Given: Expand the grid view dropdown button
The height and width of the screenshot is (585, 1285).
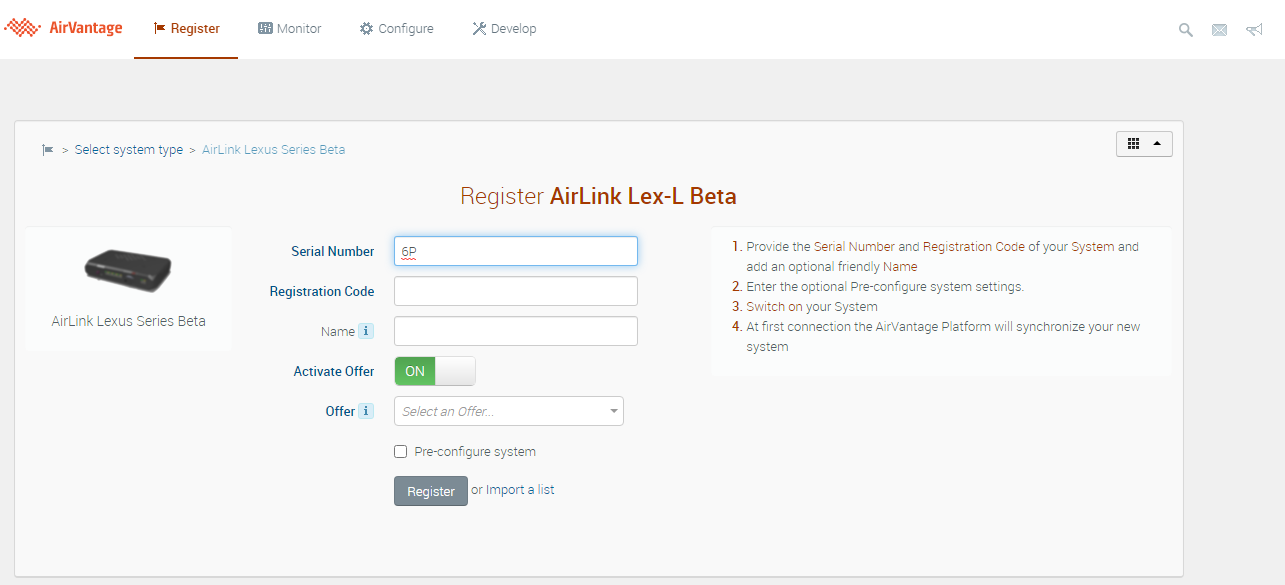Looking at the screenshot, I should (1144, 144).
